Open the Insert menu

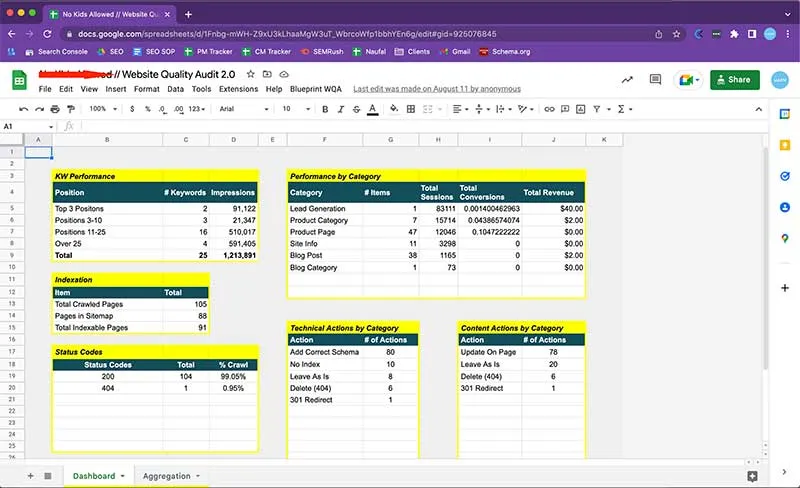pyautogui.click(x=116, y=89)
